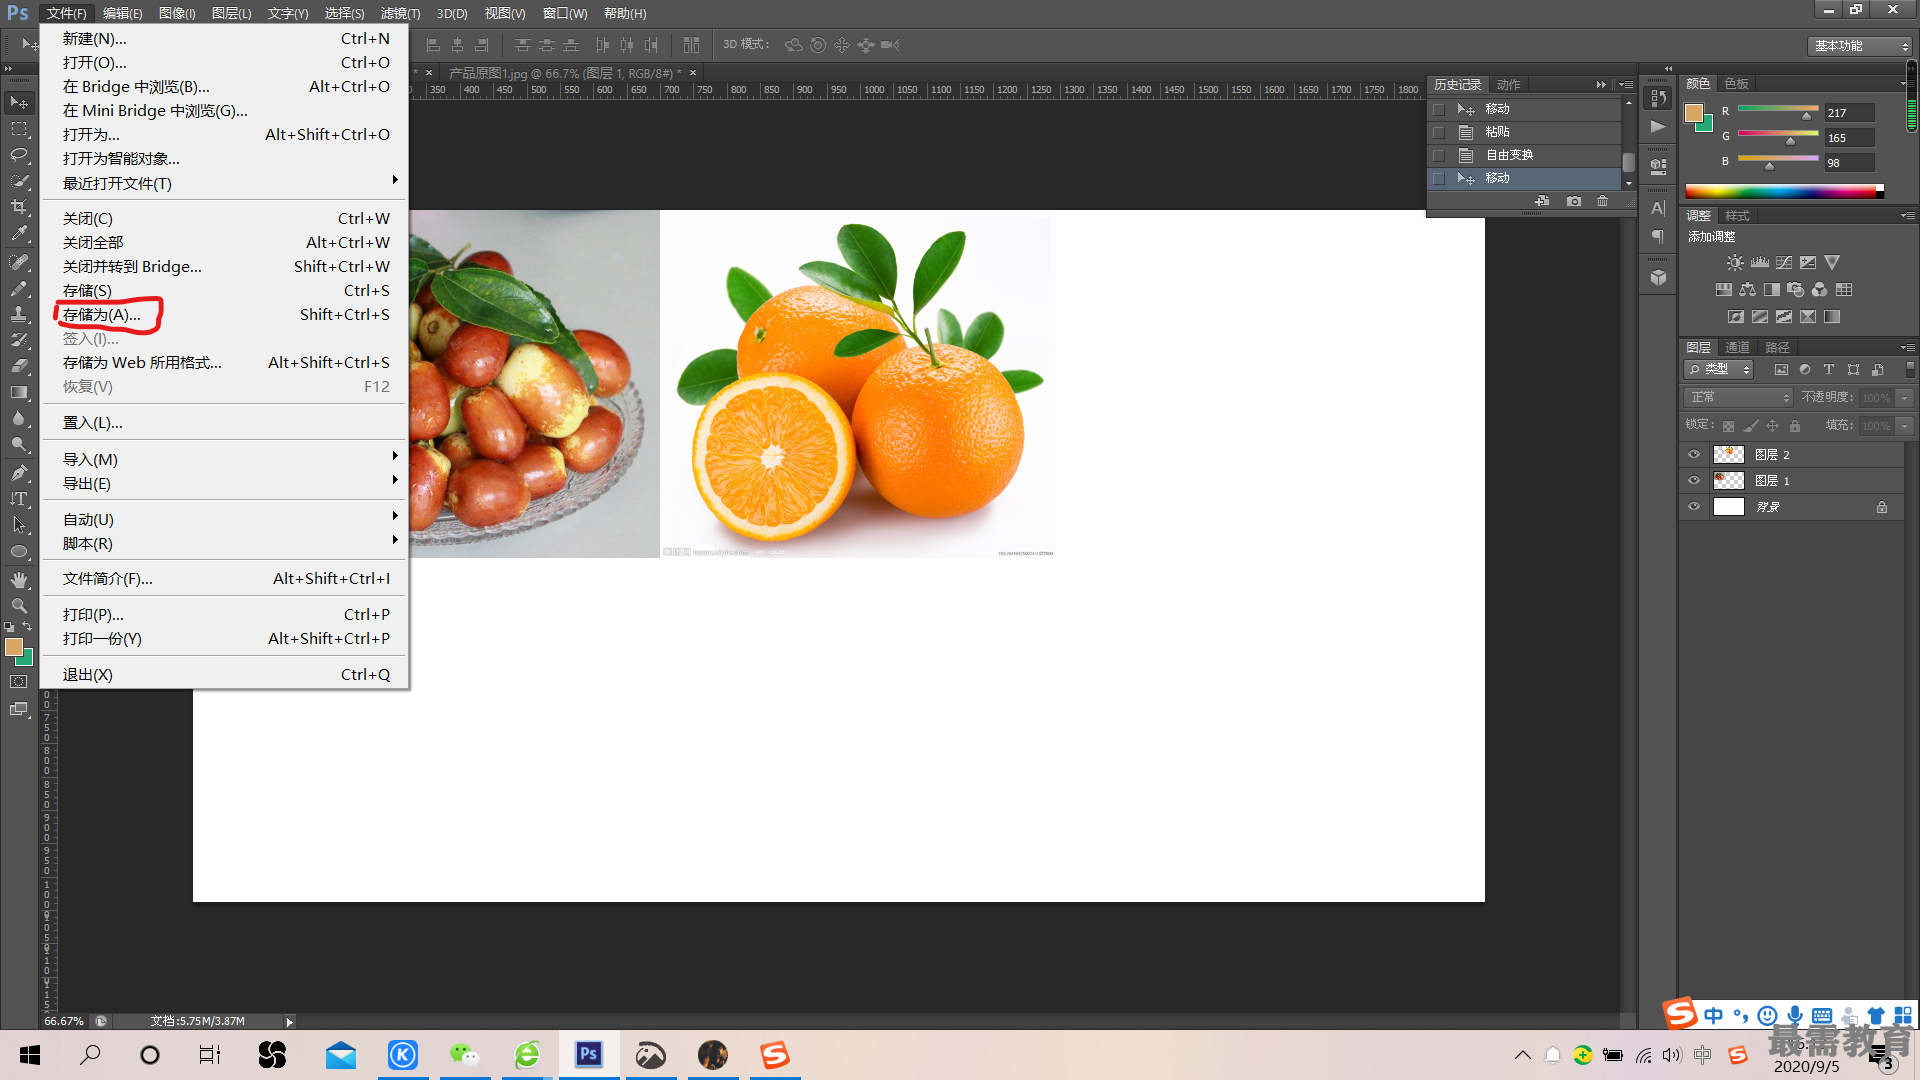Select the Clone Stamp tool
The image size is (1920, 1080).
[x=19, y=314]
